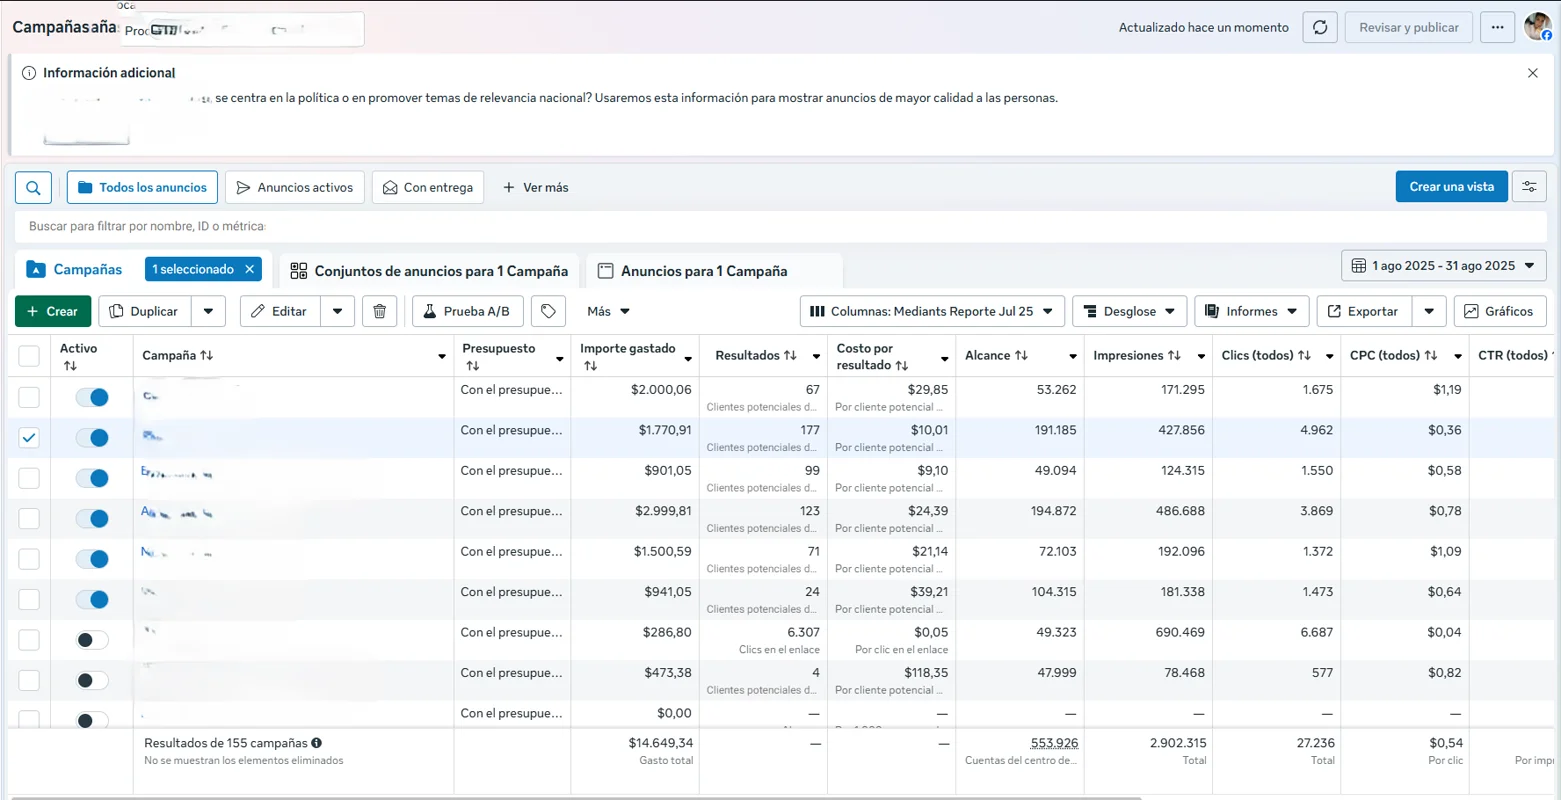The height and width of the screenshot is (800, 1561).
Task: Expand Columnas: Mediants Reporte dropdown
Action: 931,311
